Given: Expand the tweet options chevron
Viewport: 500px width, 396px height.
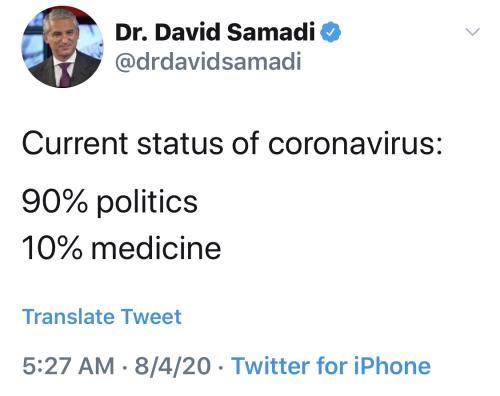Looking at the screenshot, I should click(x=473, y=32).
